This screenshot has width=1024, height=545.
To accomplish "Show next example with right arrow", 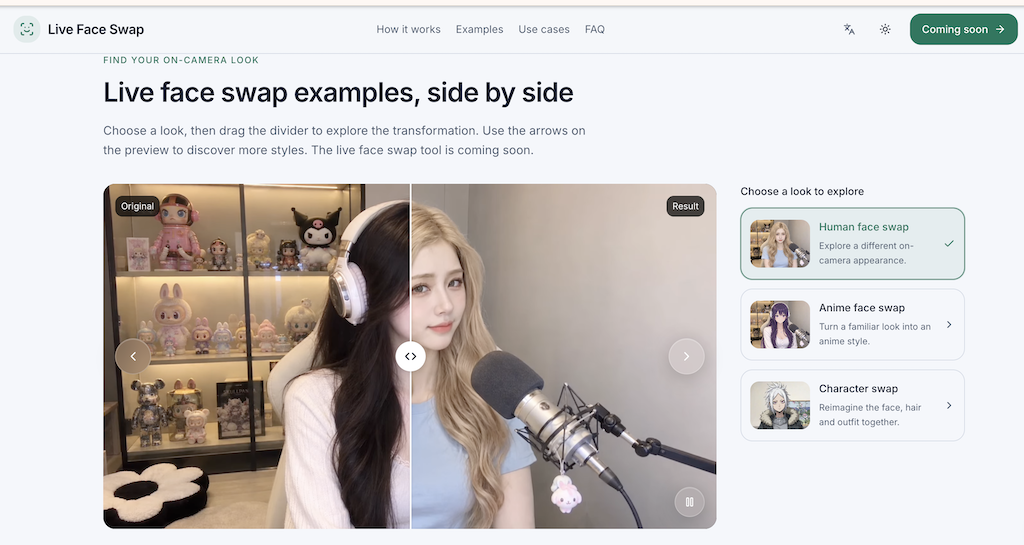I will click(686, 356).
